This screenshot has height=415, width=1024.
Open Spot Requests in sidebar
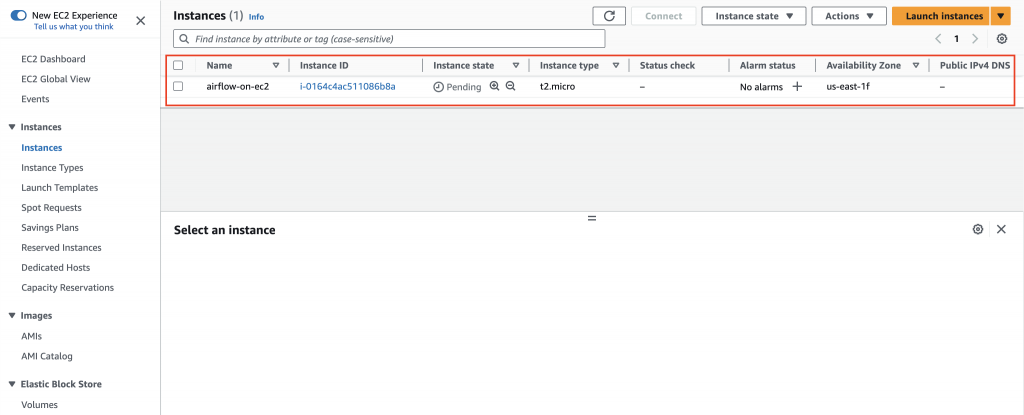click(52, 208)
